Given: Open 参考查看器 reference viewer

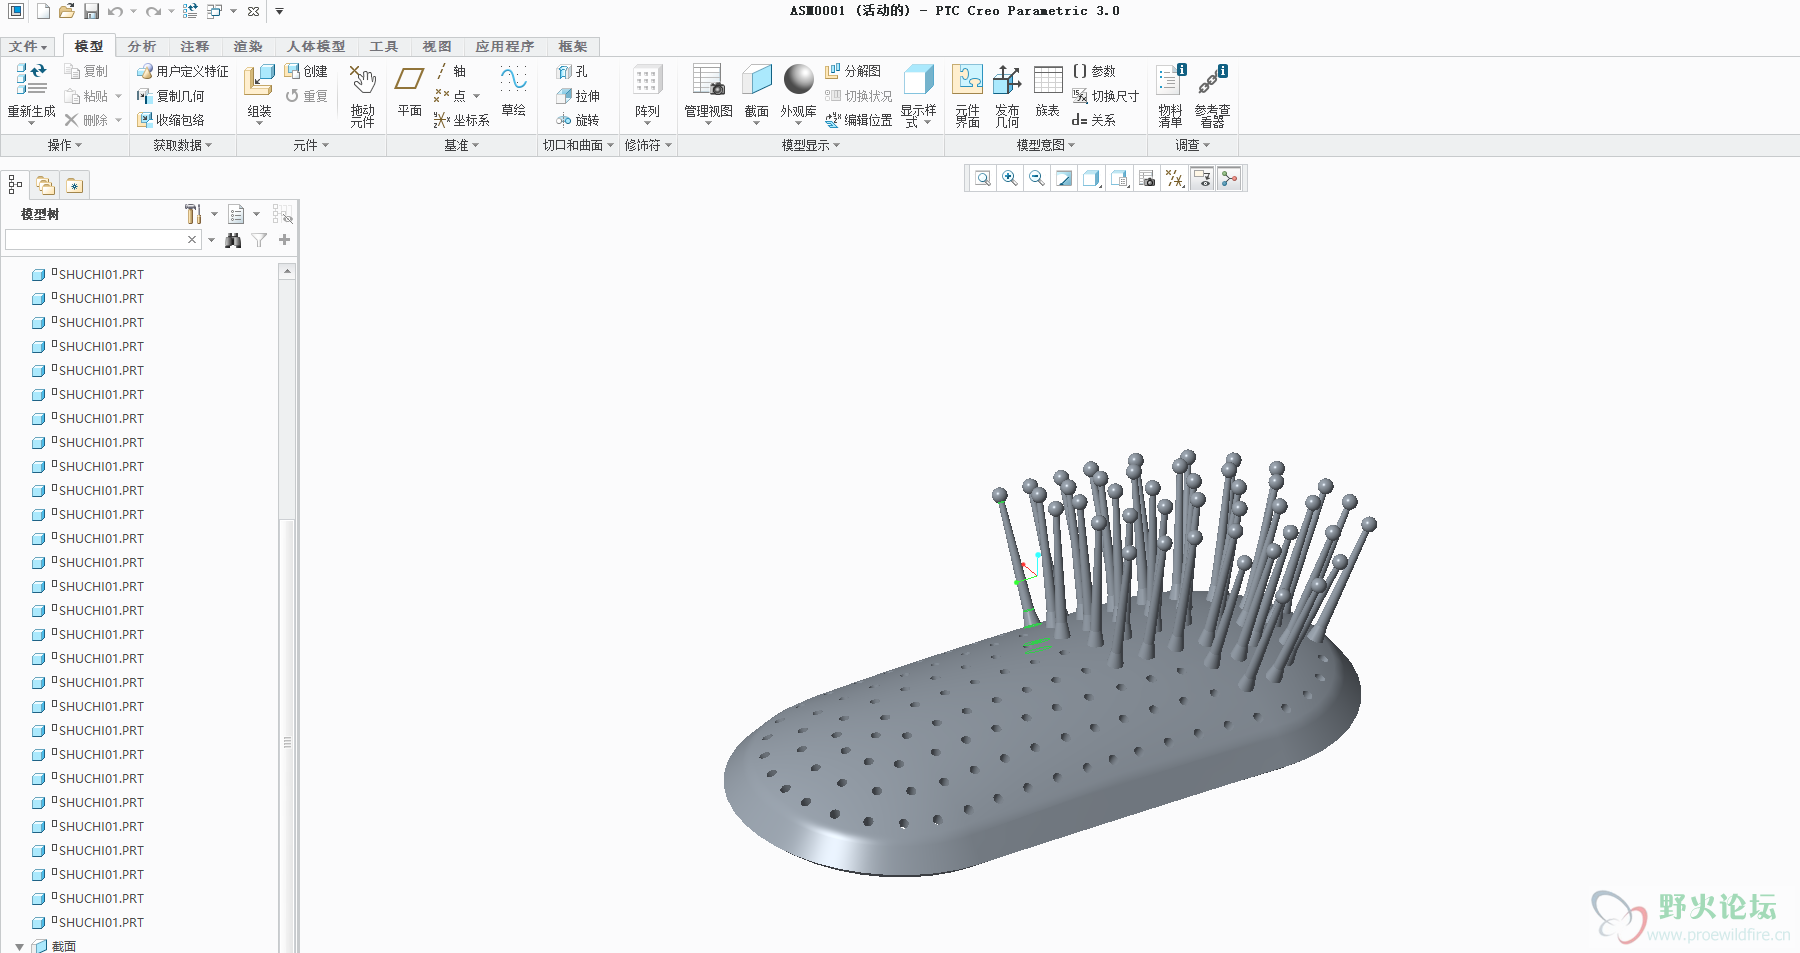Looking at the screenshot, I should (x=1212, y=96).
